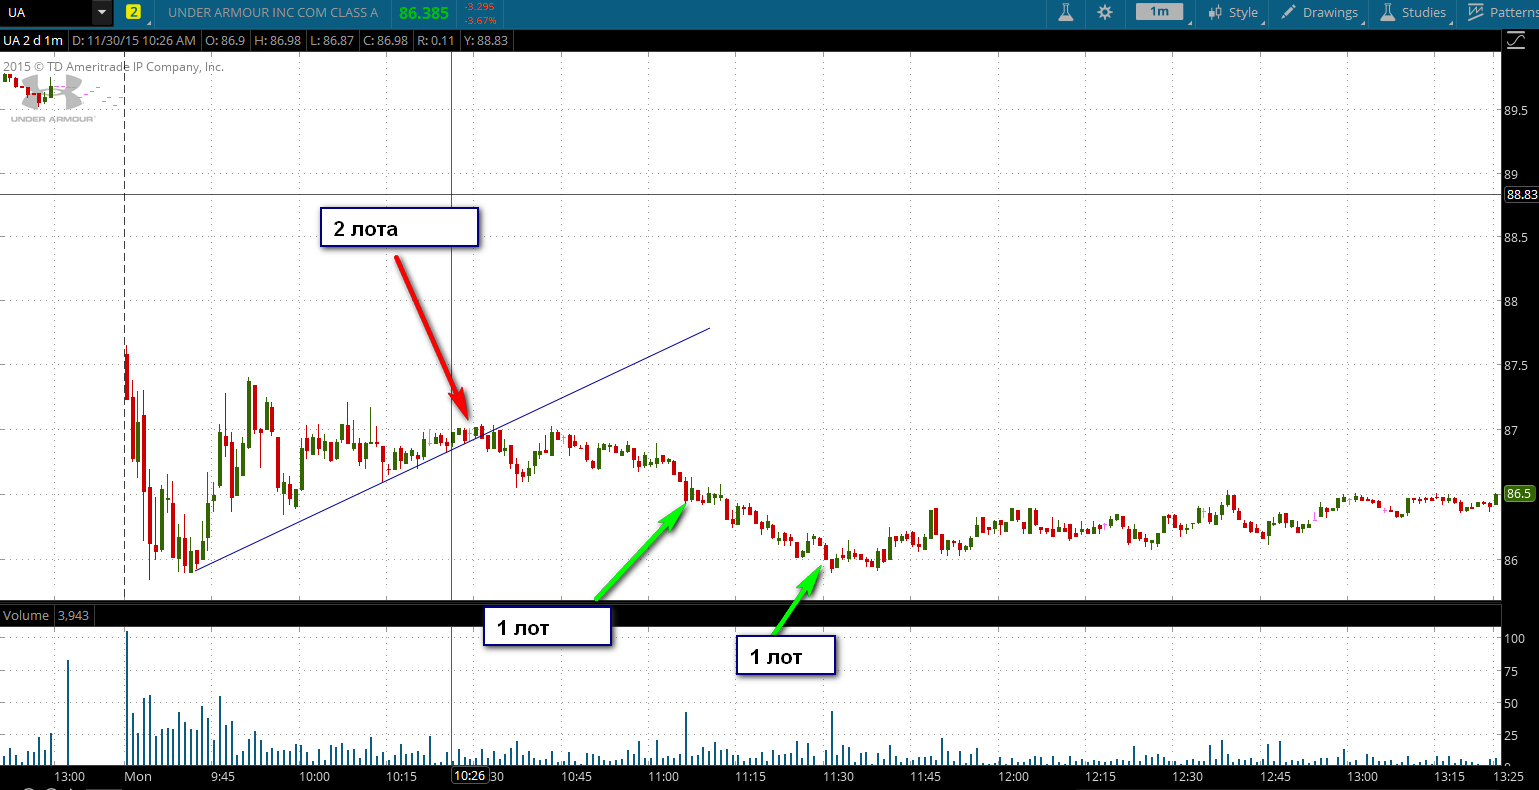Click the 12:45 time axis label
The image size is (1539, 790).
(1275, 776)
